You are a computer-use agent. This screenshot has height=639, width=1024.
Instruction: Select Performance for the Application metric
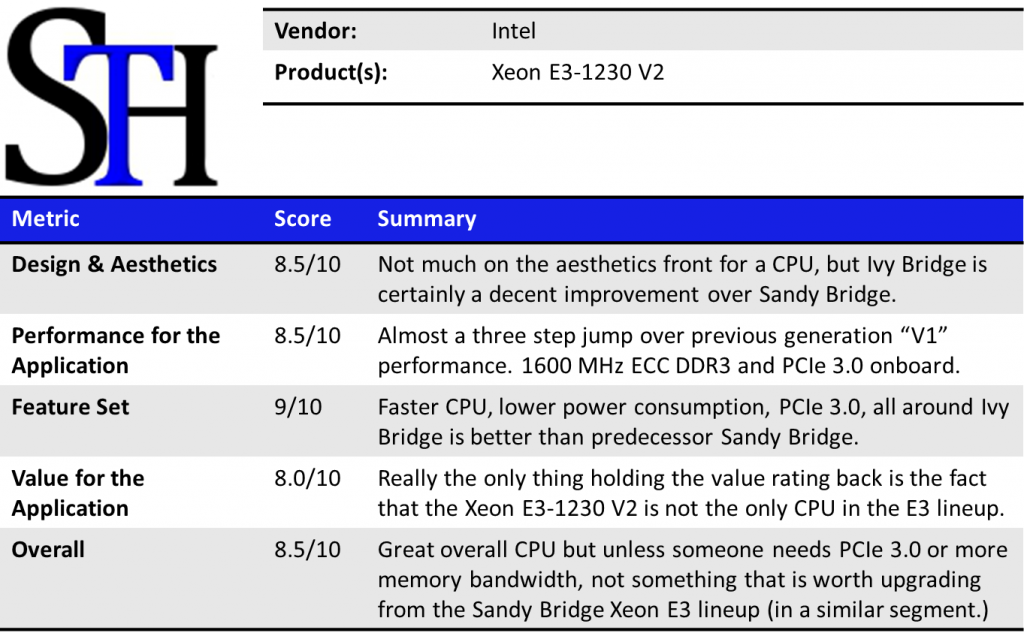[115, 350]
